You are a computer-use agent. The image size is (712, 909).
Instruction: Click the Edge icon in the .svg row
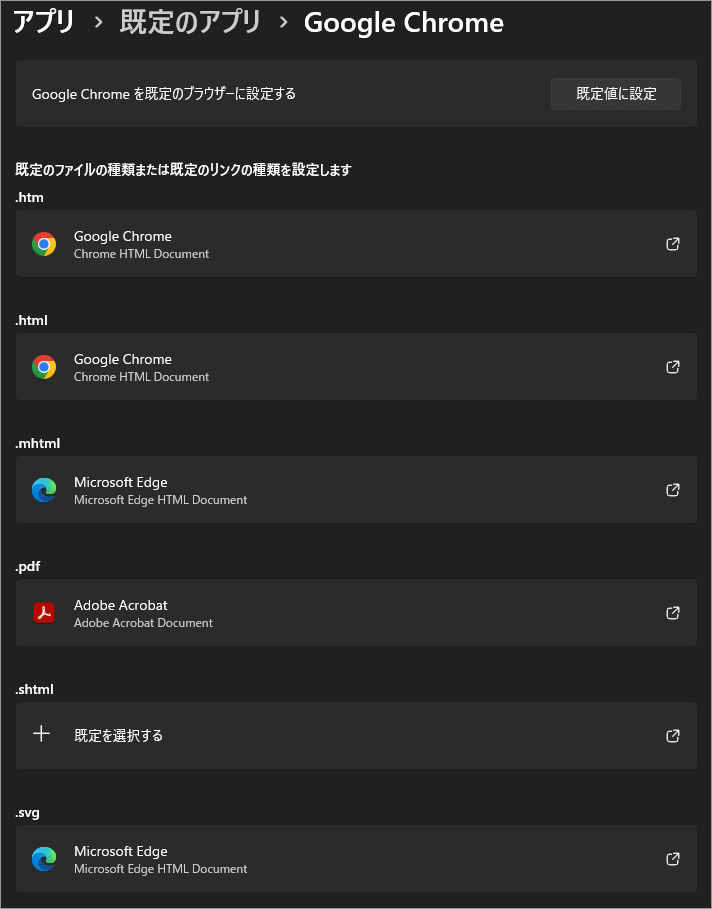(44, 859)
